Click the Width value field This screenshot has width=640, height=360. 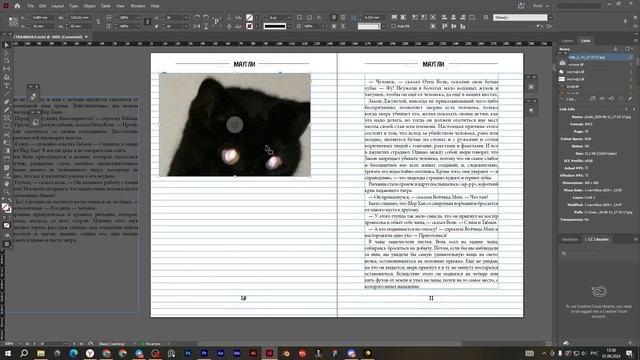[x=80, y=18]
